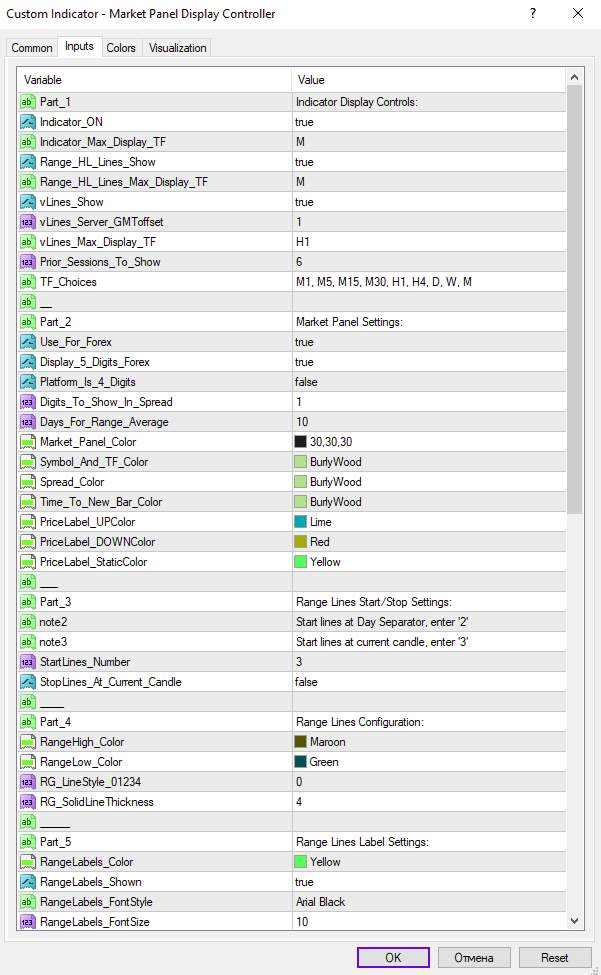Click the integer icon beside Prior_Sessions_To_Show
601x975 pixels.
click(x=27, y=262)
